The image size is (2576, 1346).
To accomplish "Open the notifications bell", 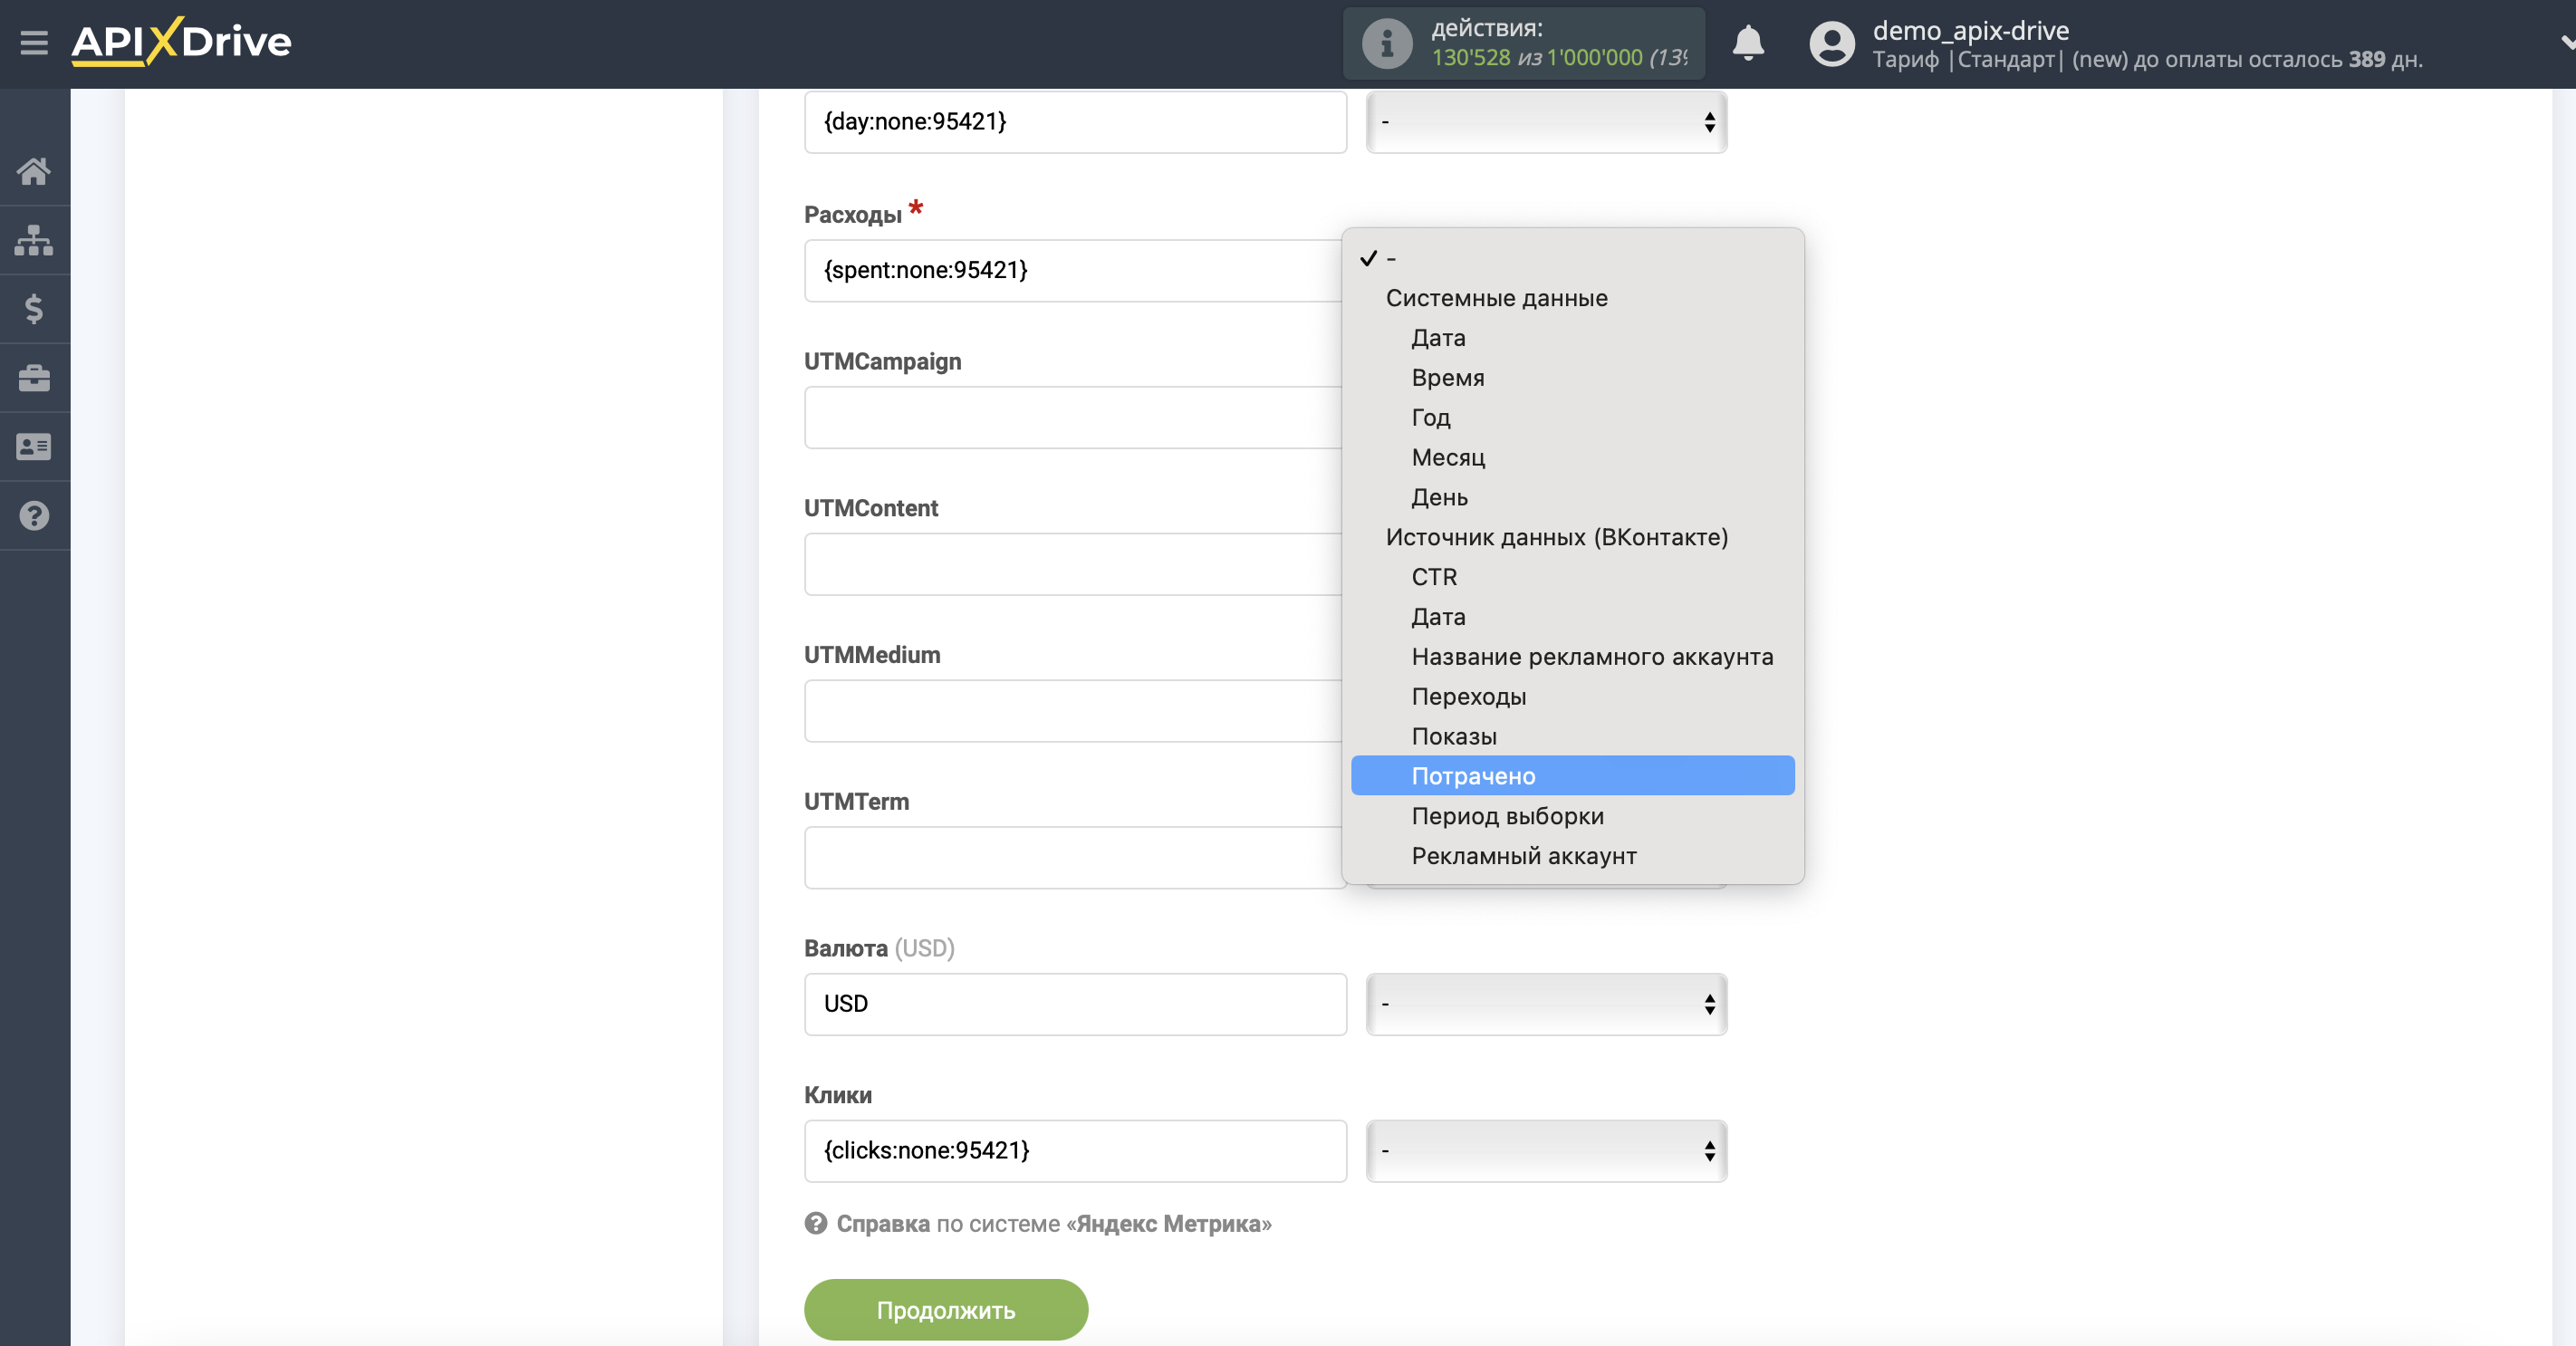I will [x=1748, y=43].
